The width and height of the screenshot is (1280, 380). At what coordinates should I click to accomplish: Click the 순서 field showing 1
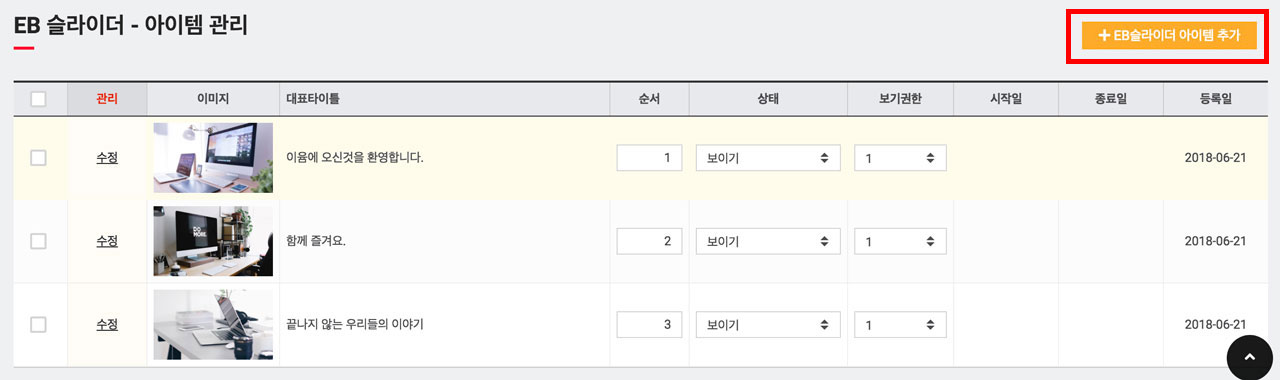pos(649,158)
